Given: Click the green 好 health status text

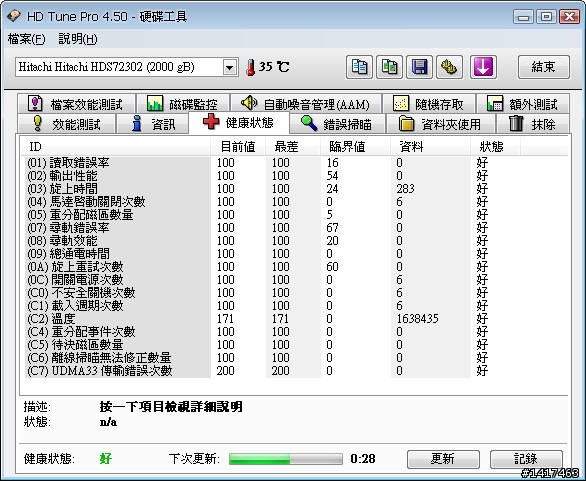Looking at the screenshot, I should point(106,459).
